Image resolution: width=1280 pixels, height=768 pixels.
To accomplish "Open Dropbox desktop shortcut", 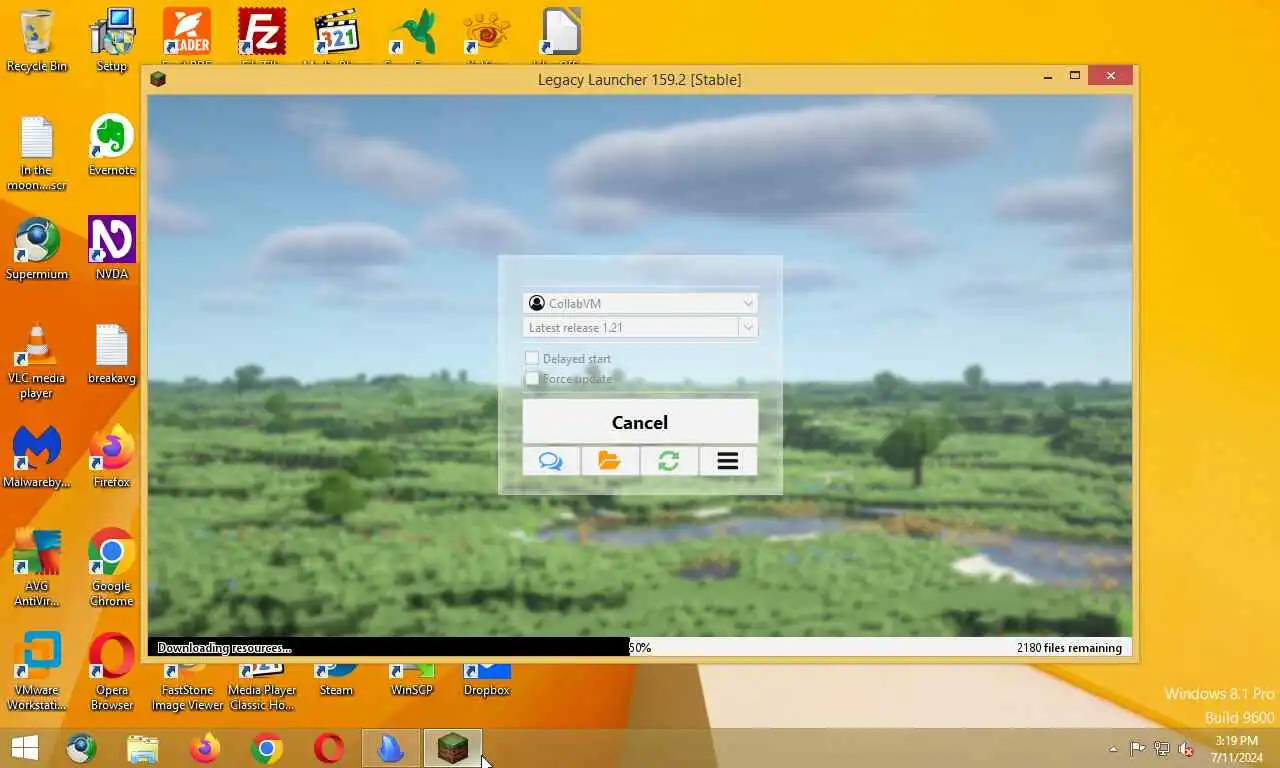I will (x=487, y=680).
